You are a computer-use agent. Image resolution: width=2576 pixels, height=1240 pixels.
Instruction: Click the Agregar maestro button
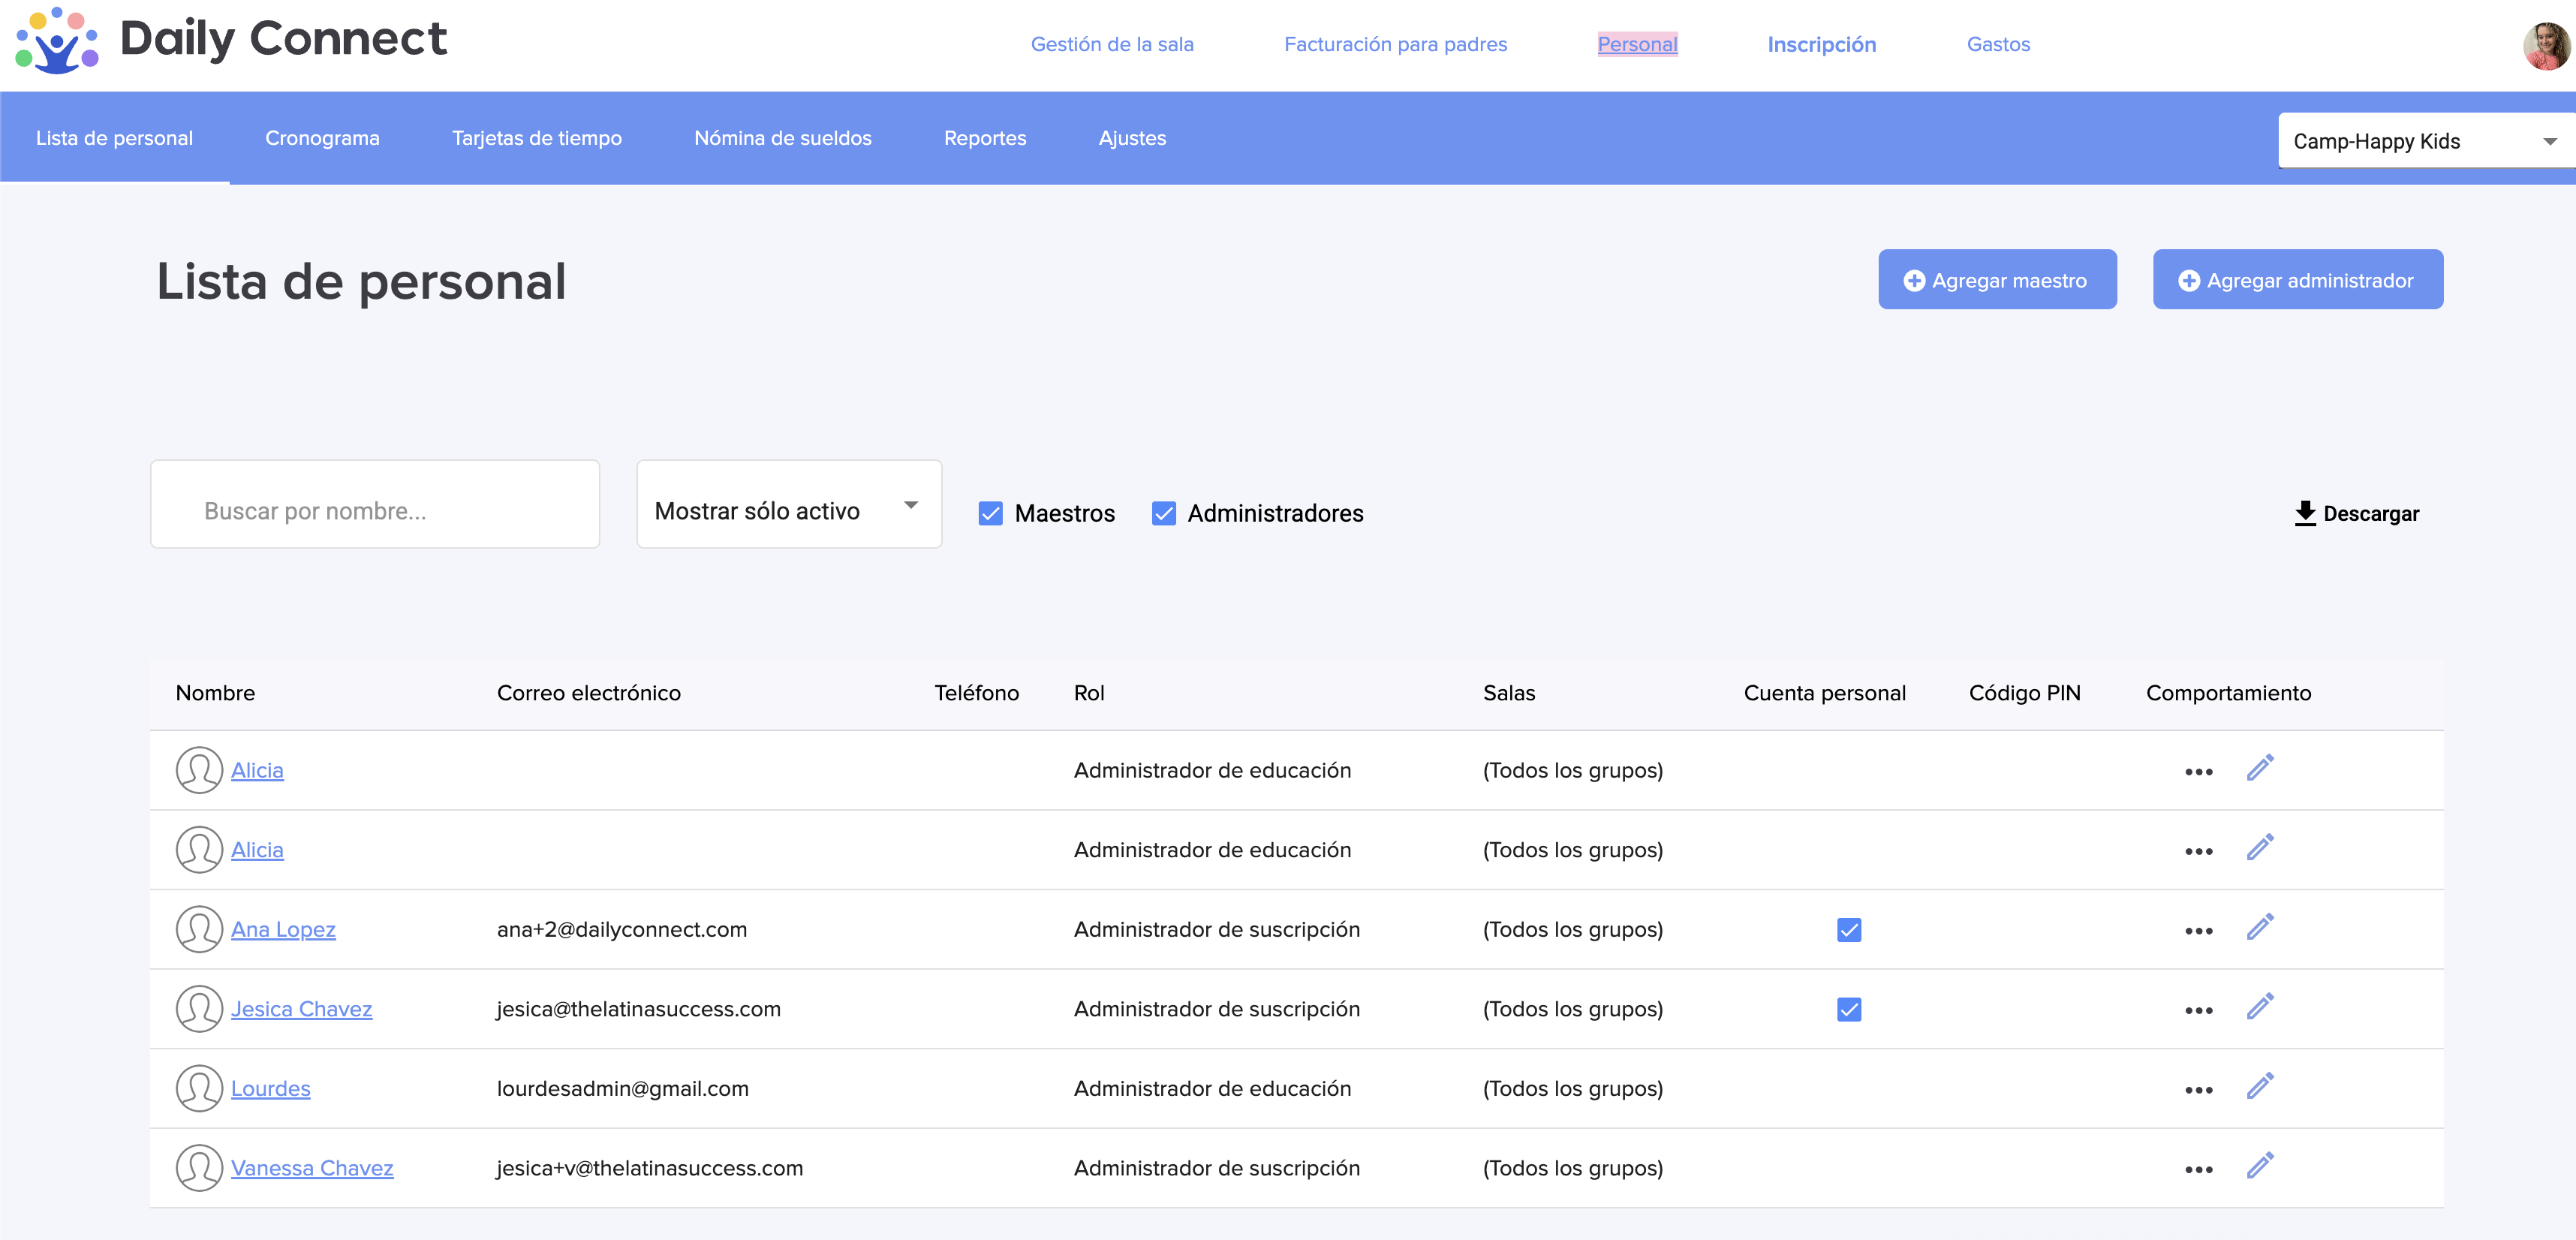click(1996, 280)
